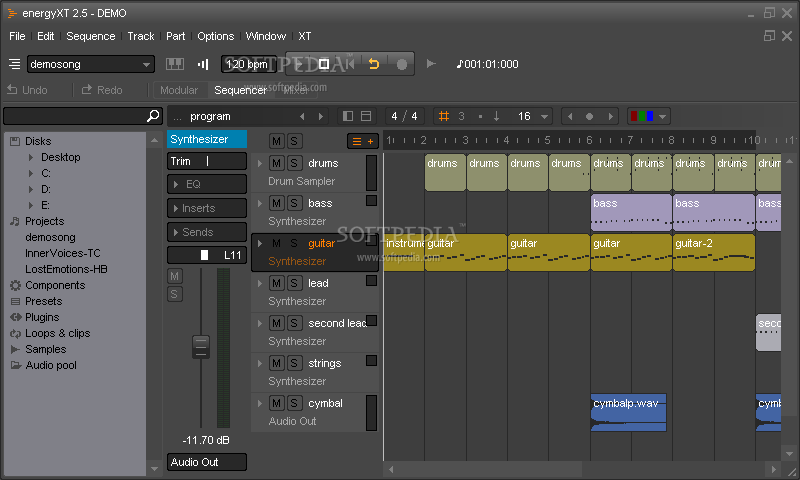Click the L11 pan slider
The image size is (800, 480).
[x=207, y=255]
